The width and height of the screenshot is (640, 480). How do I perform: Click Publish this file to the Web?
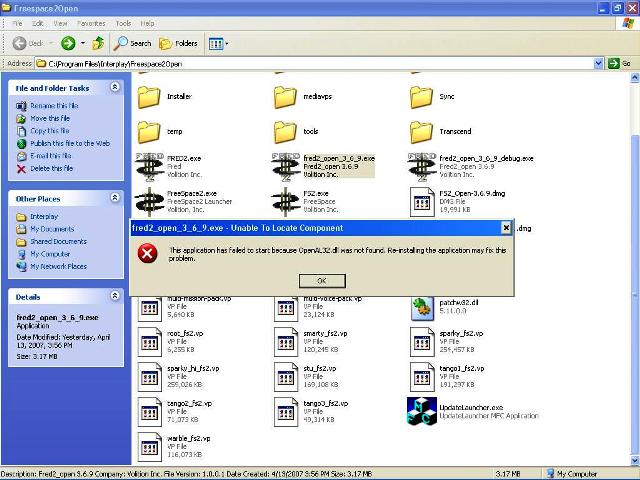point(70,144)
